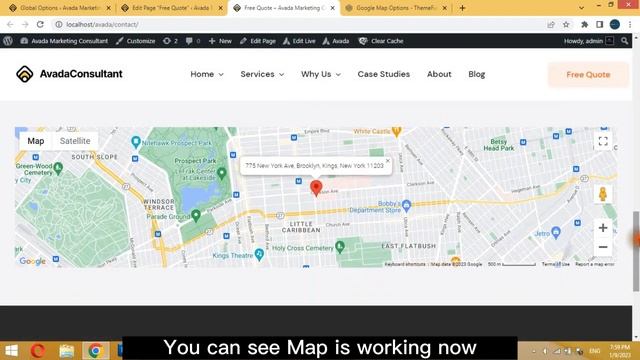Viewport: 640px width, 360px height.
Task: Click Report a map error link
Action: (x=595, y=264)
